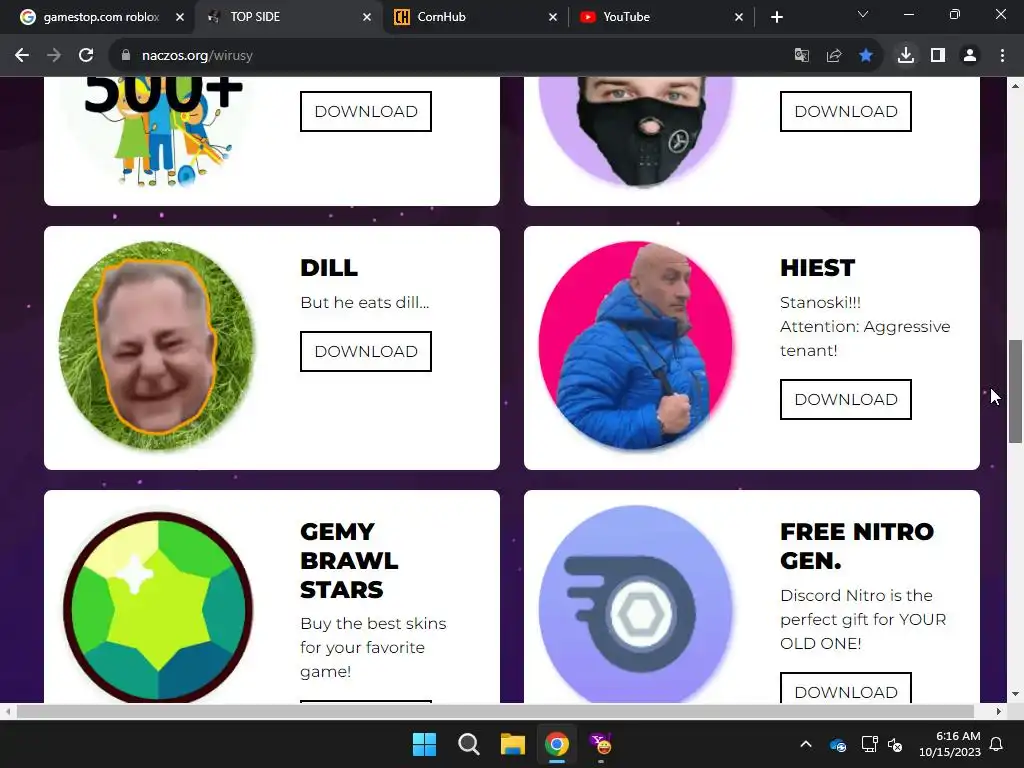
Task: Click the text 'But he eats dill...'
Action: tap(365, 302)
